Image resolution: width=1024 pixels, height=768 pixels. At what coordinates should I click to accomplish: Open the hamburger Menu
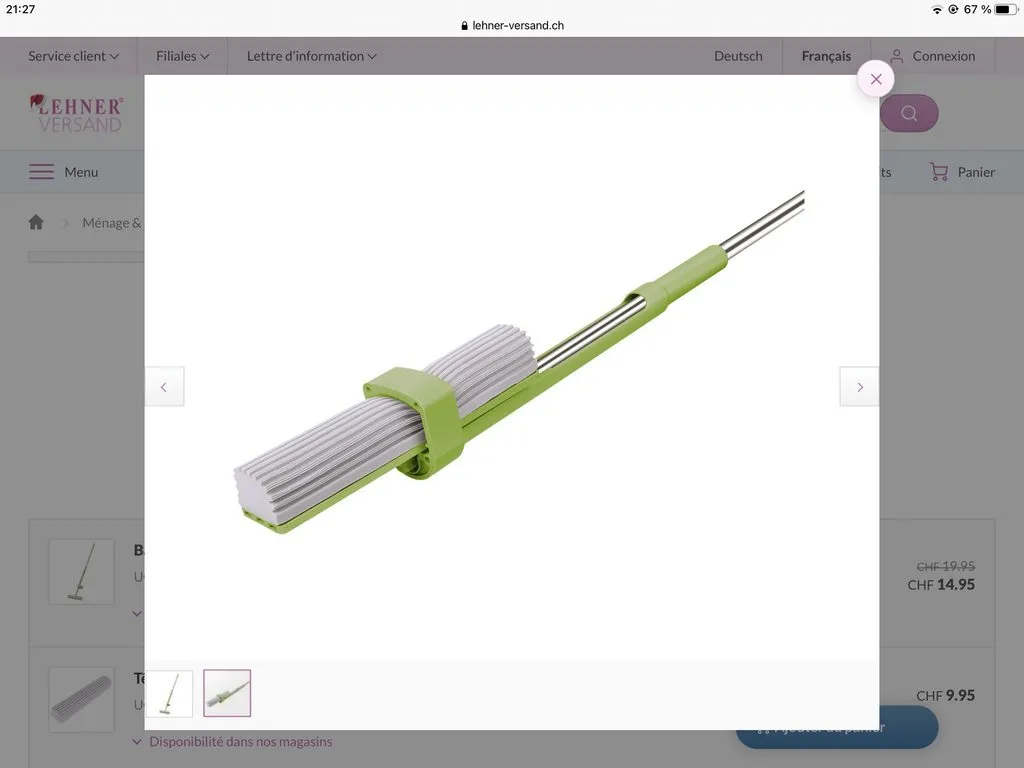pyautogui.click(x=64, y=172)
